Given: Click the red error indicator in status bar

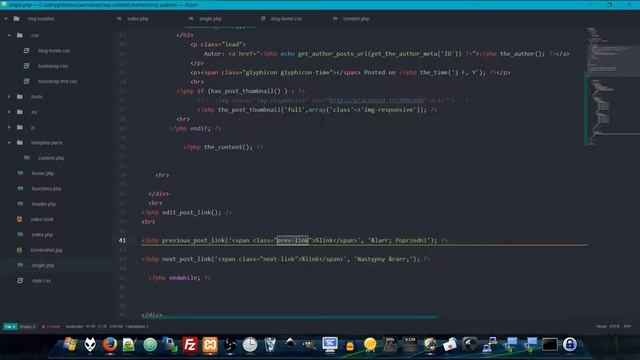Looking at the screenshot, I should pos(51,327).
